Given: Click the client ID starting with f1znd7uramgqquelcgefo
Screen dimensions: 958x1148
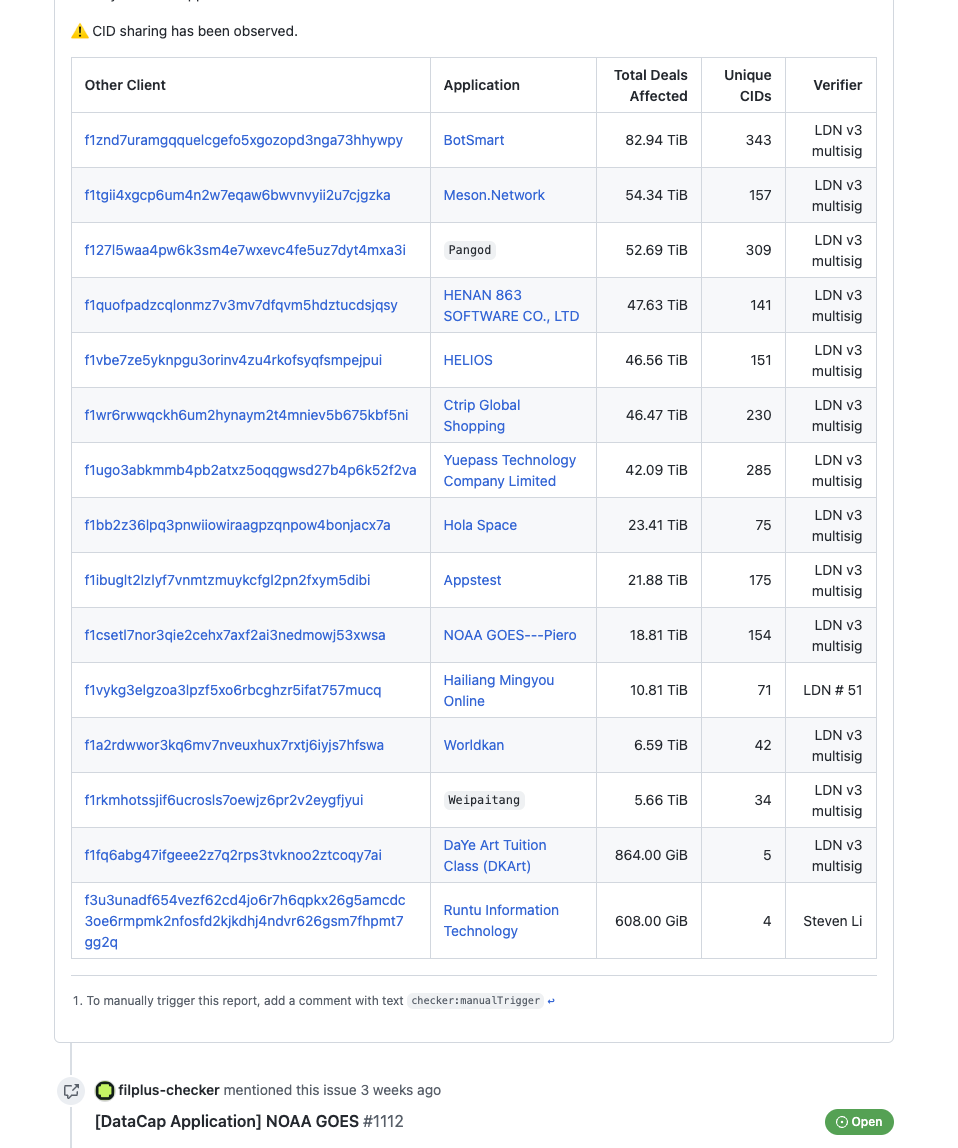Looking at the screenshot, I should coord(245,140).
